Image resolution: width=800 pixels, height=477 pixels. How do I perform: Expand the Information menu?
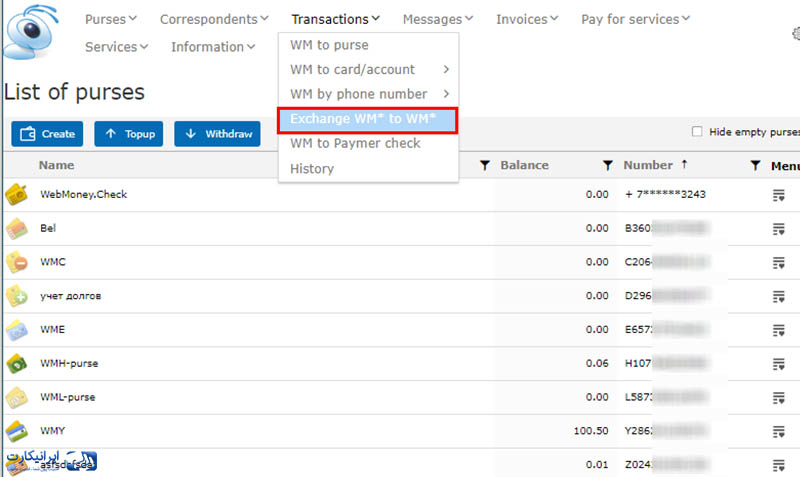[213, 47]
